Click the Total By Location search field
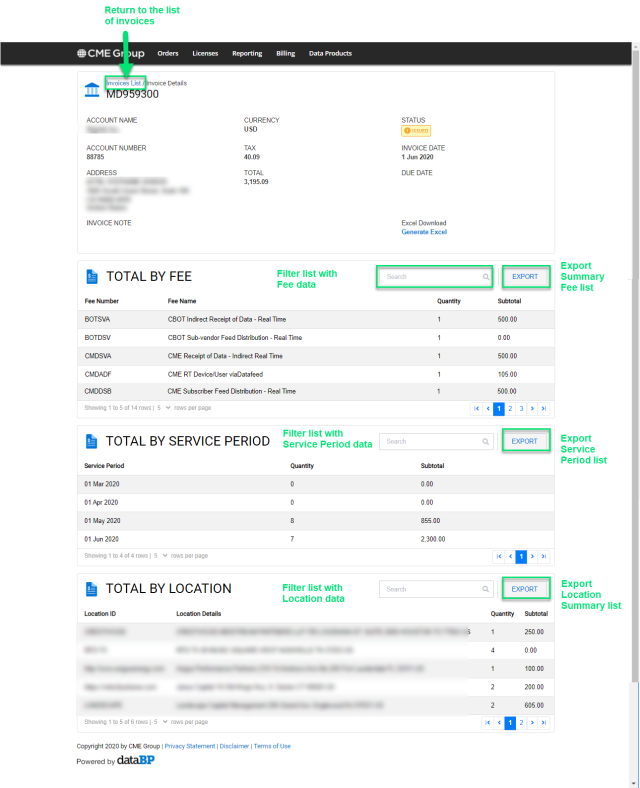Viewport: 640px width, 788px height. tap(430, 590)
